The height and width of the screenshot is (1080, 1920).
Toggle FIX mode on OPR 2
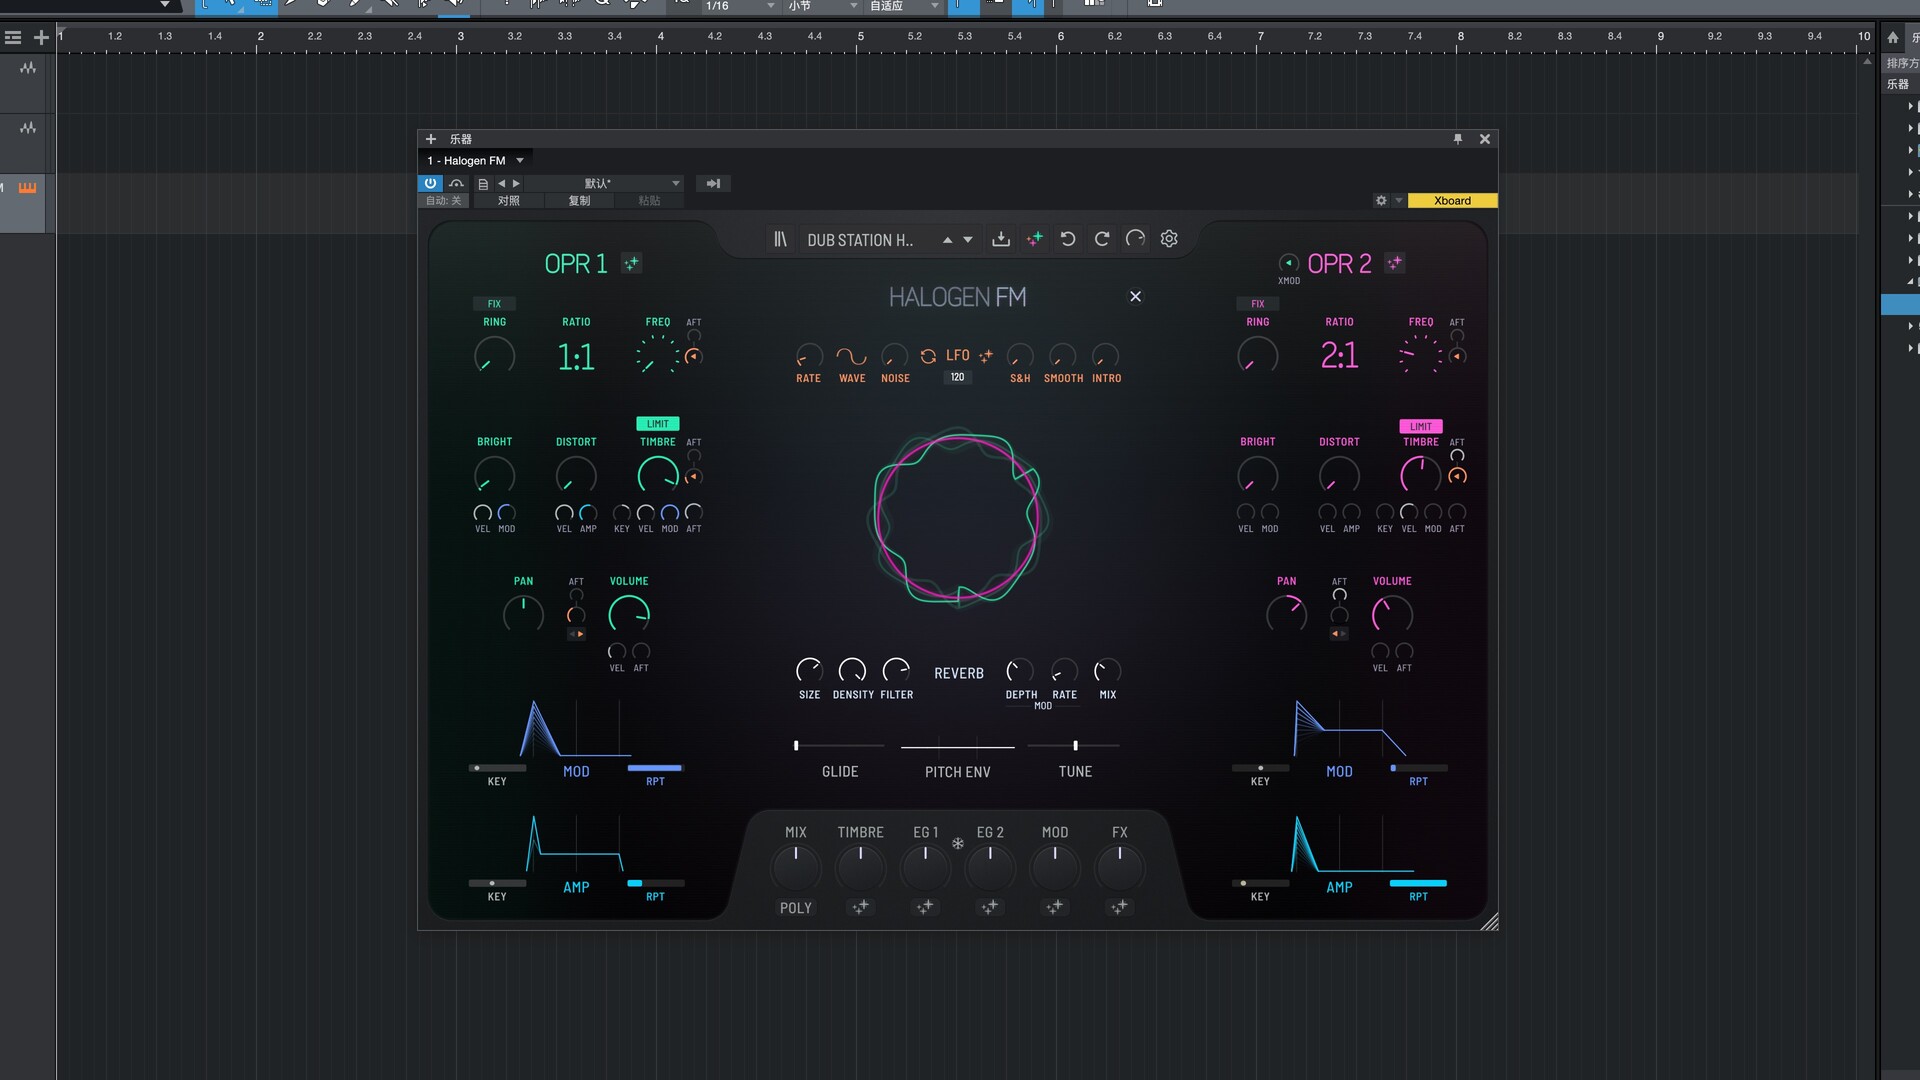[1257, 304]
